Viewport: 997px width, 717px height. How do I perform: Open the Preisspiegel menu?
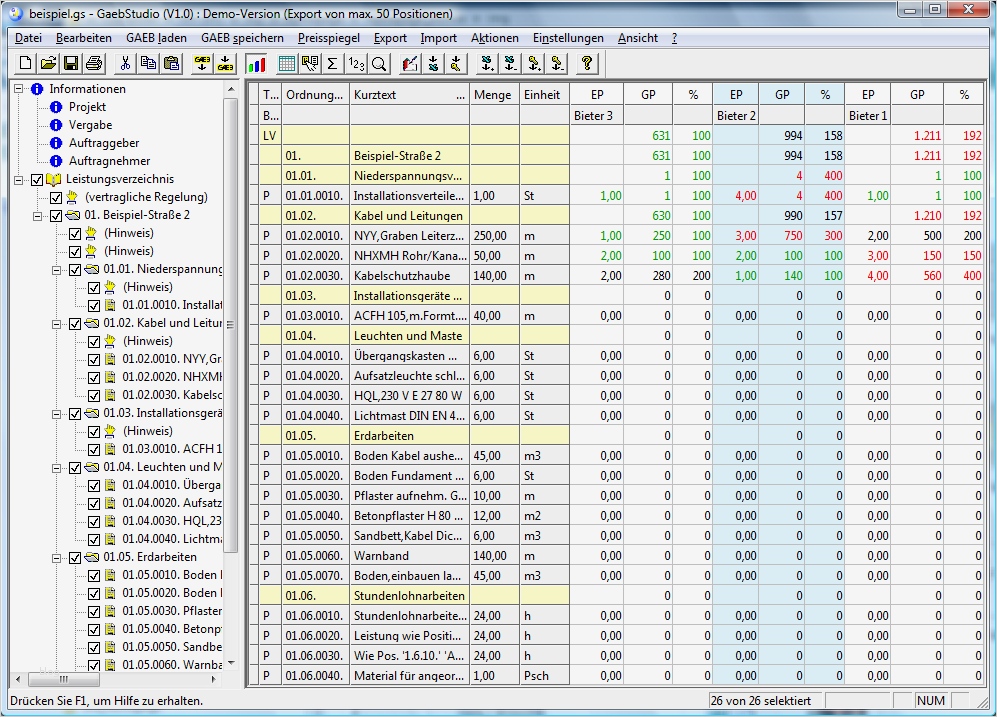click(329, 38)
